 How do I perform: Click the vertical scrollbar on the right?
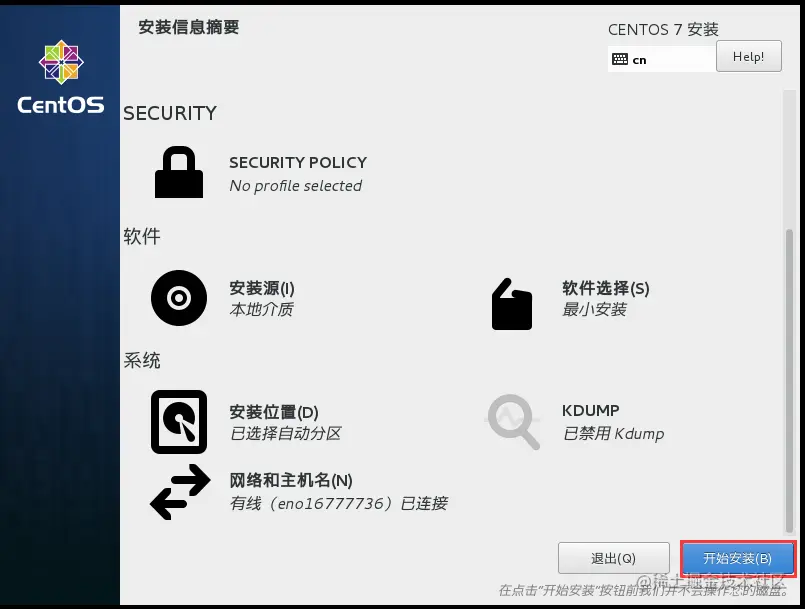[x=789, y=381]
